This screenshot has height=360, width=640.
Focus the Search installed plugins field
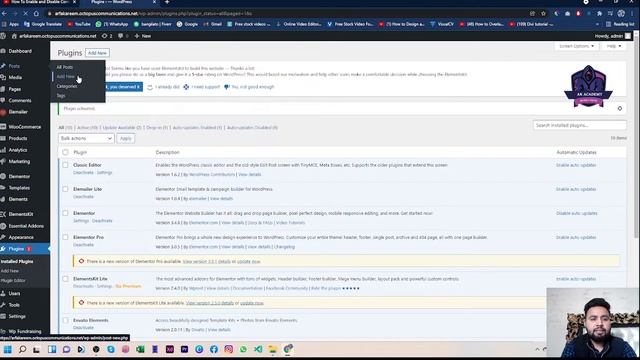pyautogui.click(x=580, y=126)
